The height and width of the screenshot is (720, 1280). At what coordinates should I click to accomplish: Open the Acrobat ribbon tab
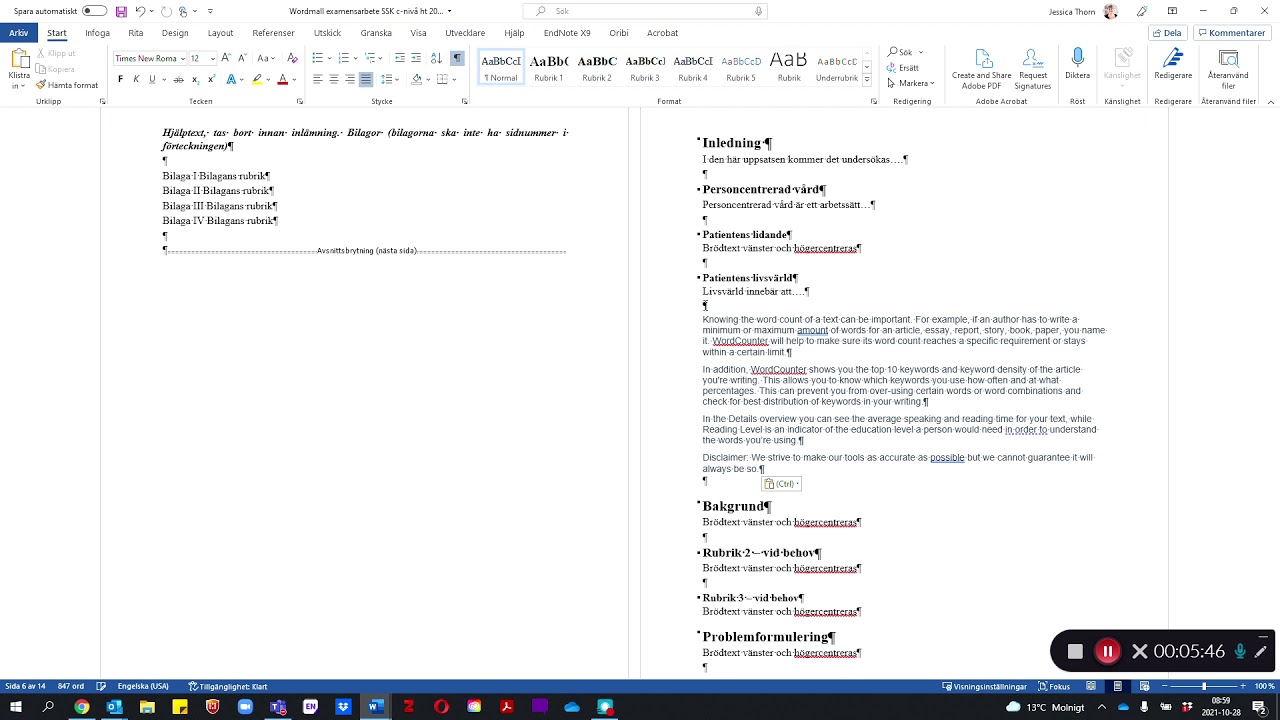[x=662, y=33]
